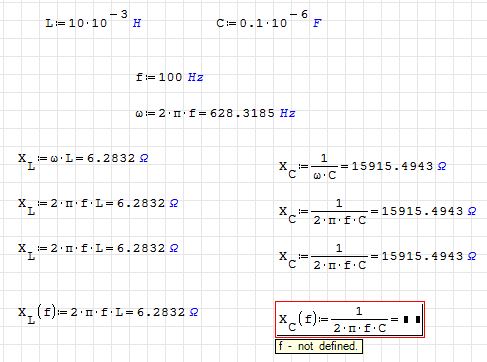Click the H unit after L value

tap(137, 23)
